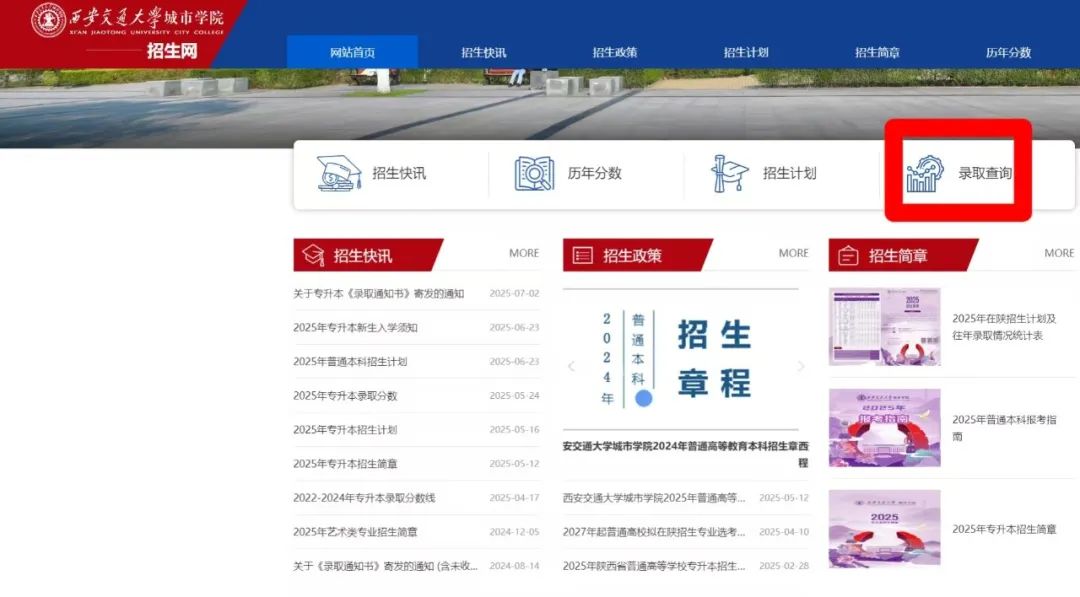This screenshot has height=597, width=1080.
Task: Click MORE next to 招生政策
Action: point(794,254)
